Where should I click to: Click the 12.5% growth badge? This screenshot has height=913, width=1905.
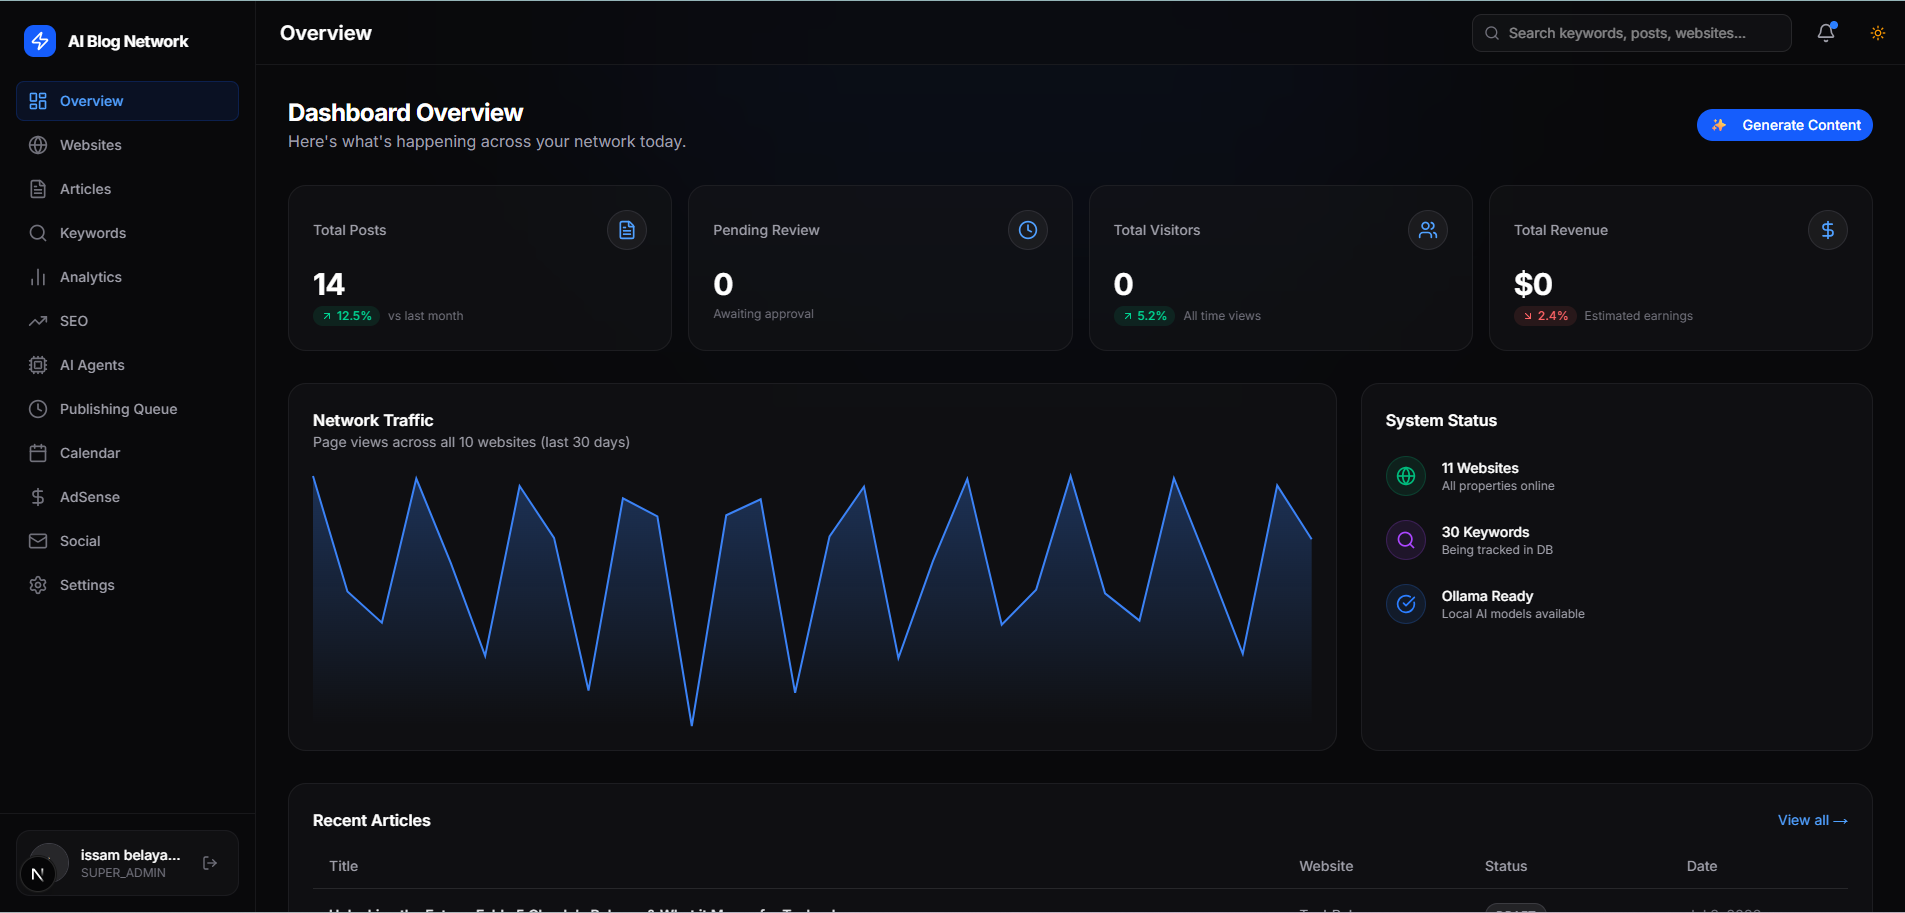346,316
